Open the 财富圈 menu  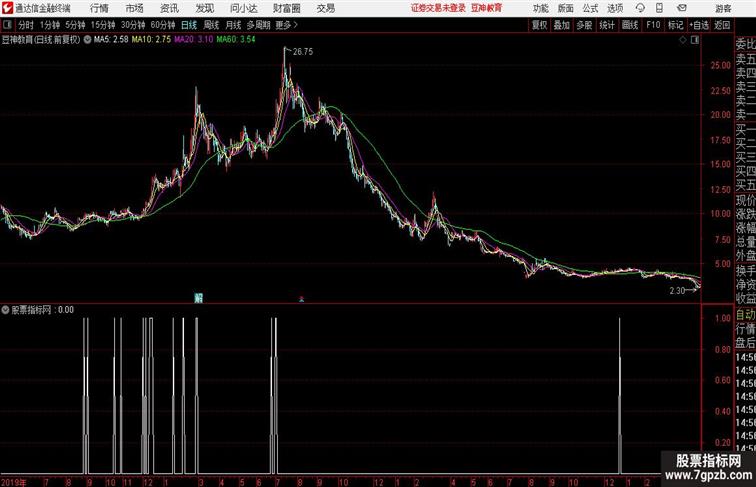click(286, 8)
